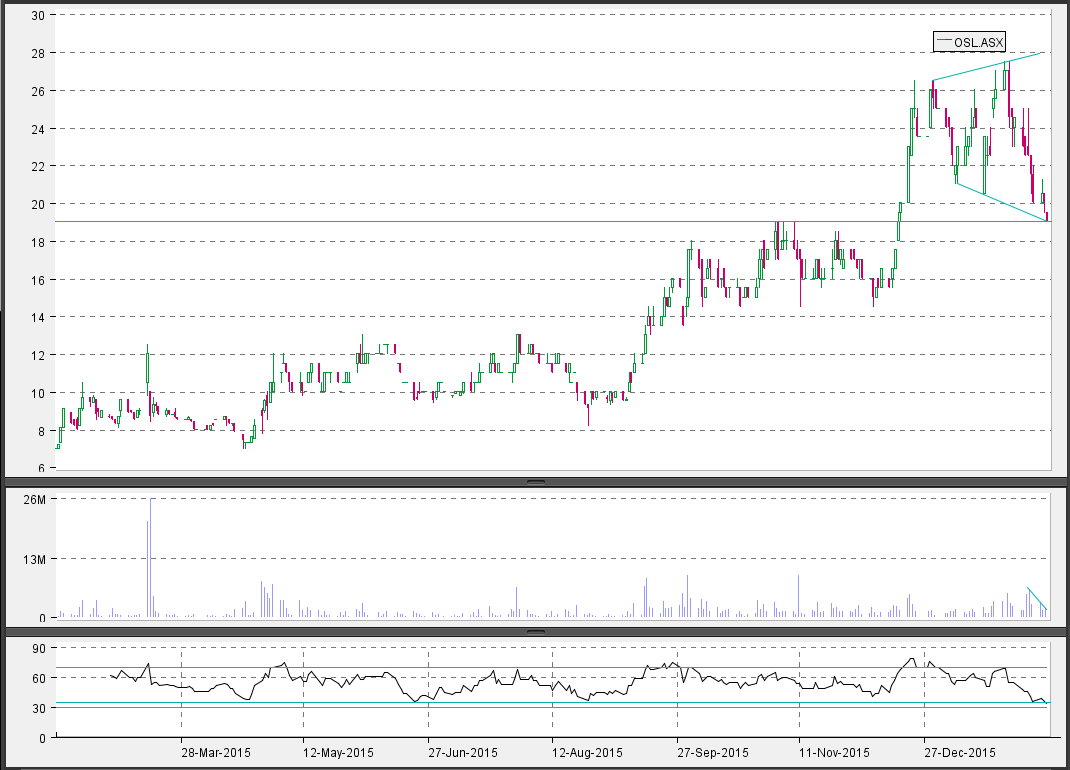Click the upper cyan trendline rising toward 28
The height and width of the screenshot is (770, 1070).
(987, 67)
